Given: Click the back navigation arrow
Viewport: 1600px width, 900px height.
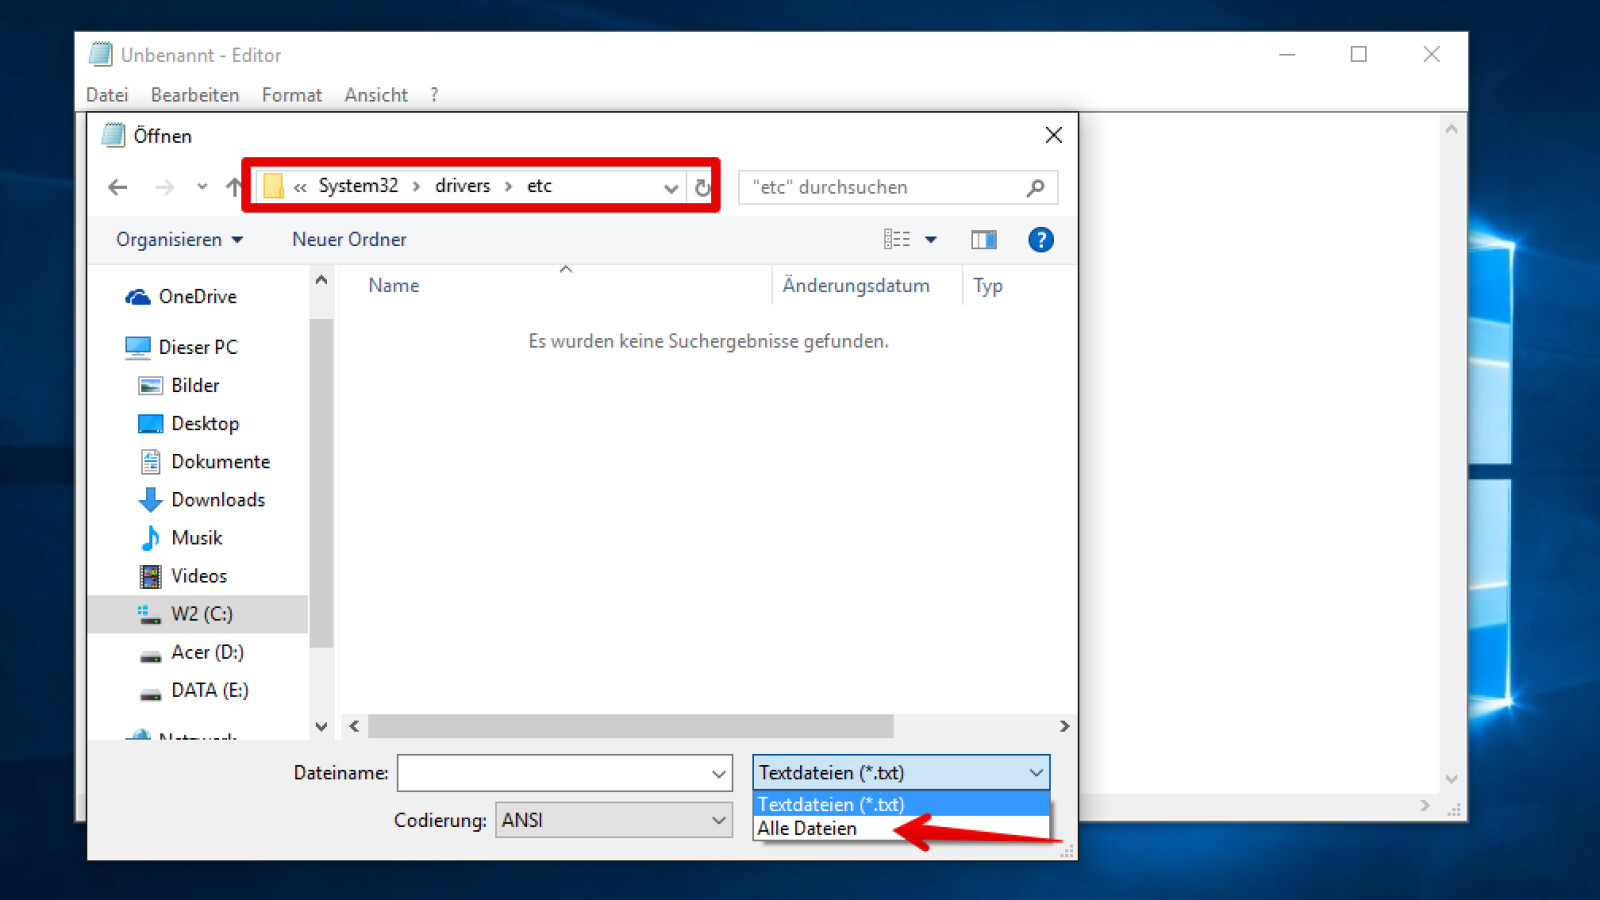Looking at the screenshot, I should tap(117, 187).
